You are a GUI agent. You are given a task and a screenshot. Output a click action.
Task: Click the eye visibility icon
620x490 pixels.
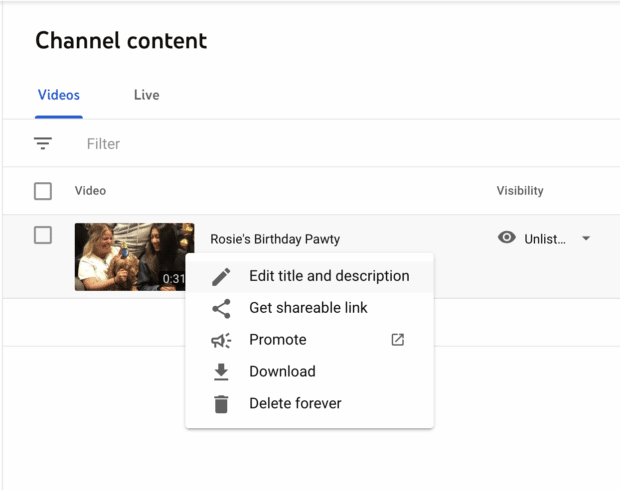(507, 238)
